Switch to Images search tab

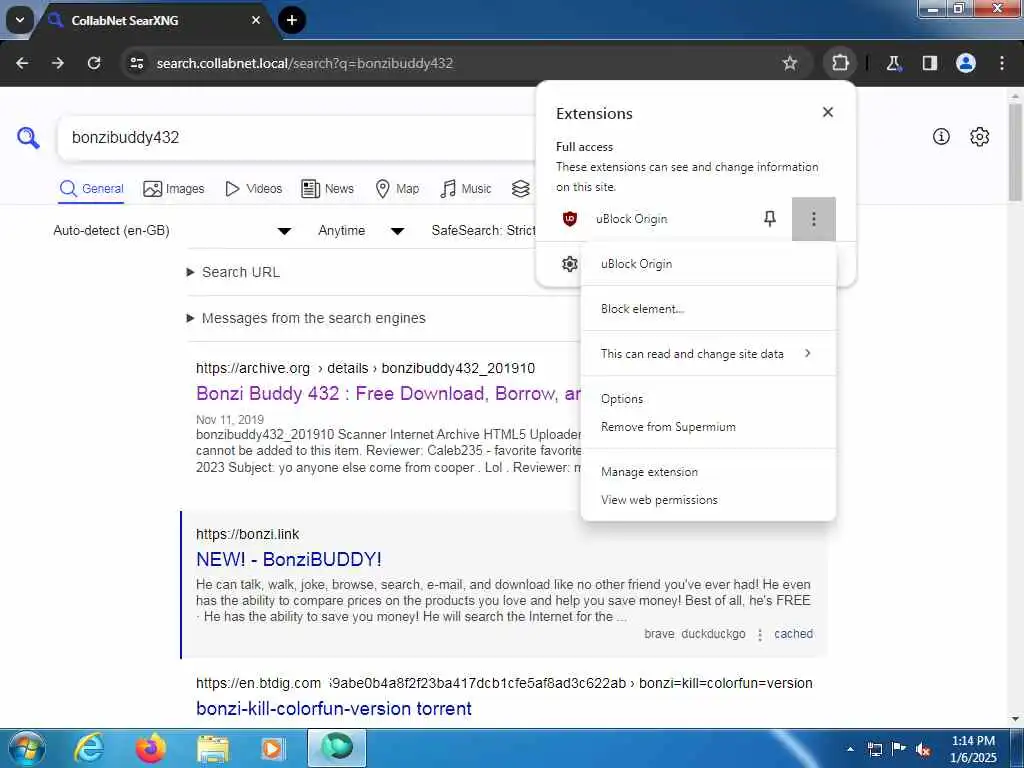(x=174, y=189)
